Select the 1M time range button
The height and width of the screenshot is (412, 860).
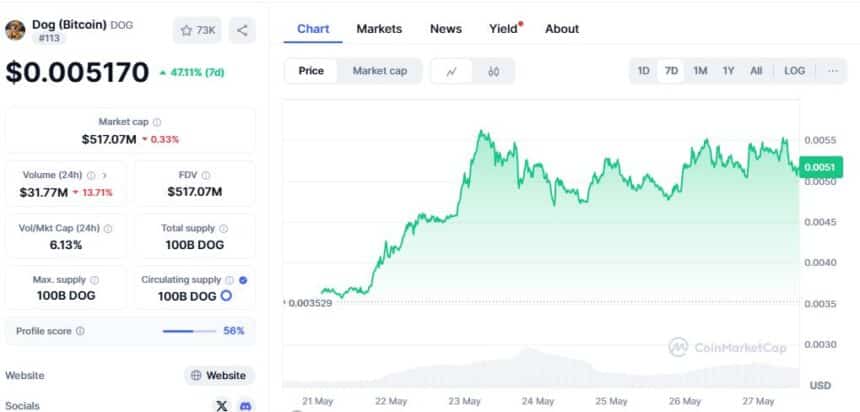pos(700,71)
